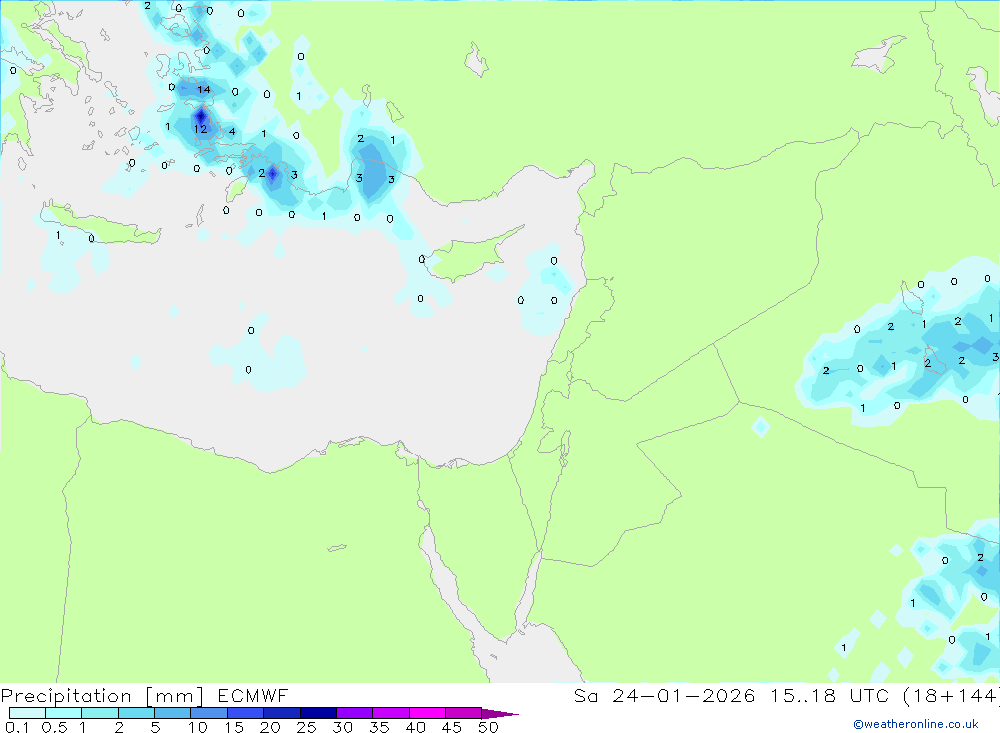Select the 0.1–0.5 mm legend swatch
Screen dimensions: 1000x733
pyautogui.click(x=27, y=713)
